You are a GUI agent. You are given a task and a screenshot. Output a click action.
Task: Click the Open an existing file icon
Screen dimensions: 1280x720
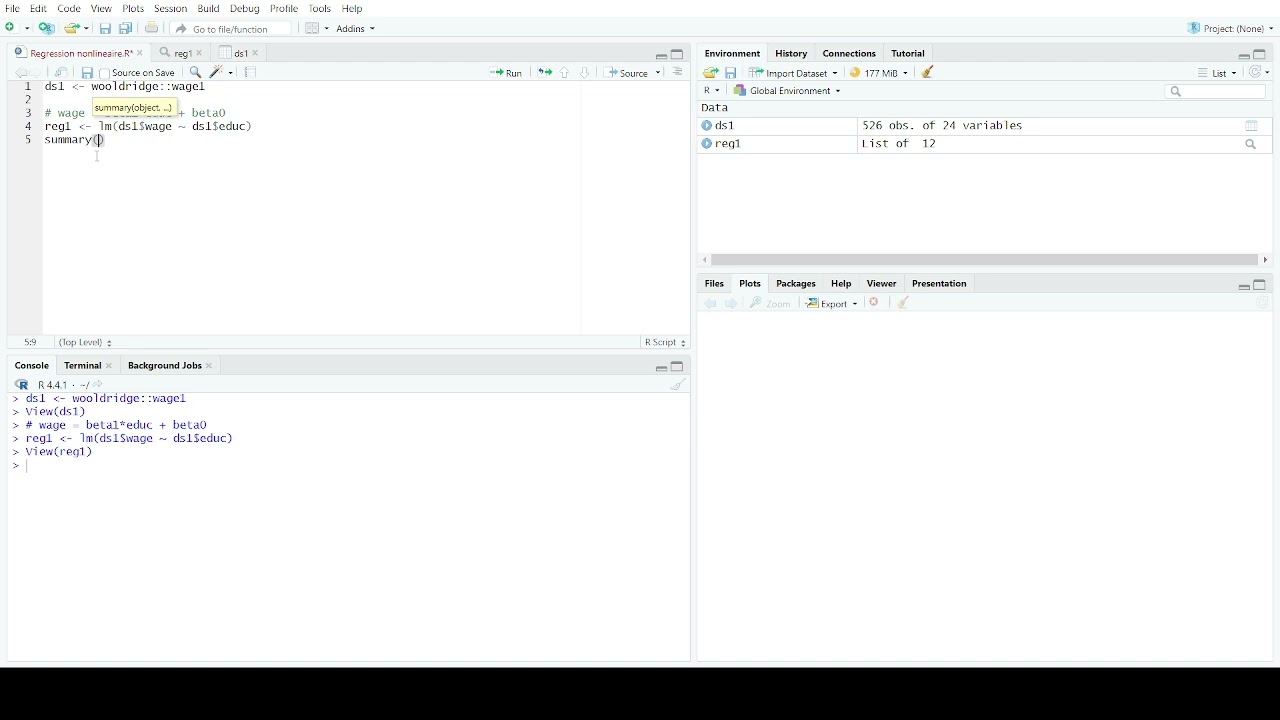[72, 28]
